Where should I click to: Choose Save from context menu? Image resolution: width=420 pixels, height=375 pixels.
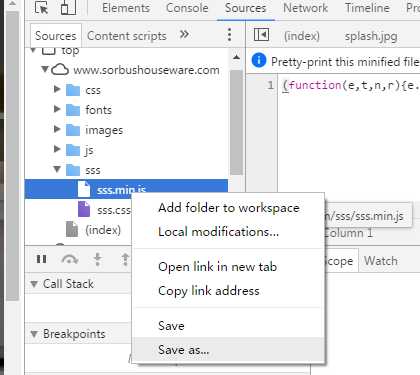tap(228, 326)
